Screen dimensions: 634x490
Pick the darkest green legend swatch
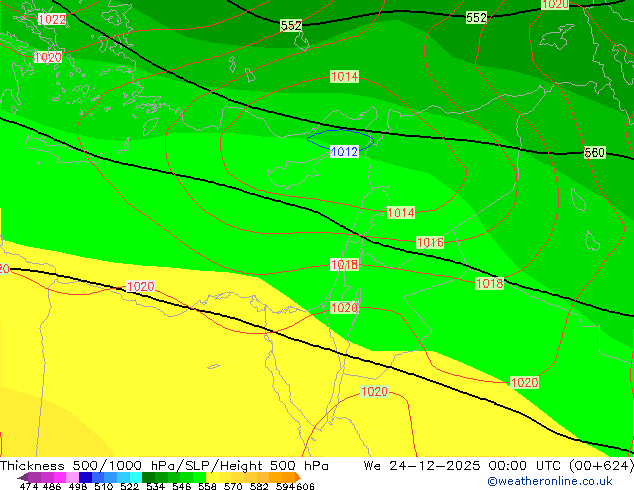tap(148, 477)
